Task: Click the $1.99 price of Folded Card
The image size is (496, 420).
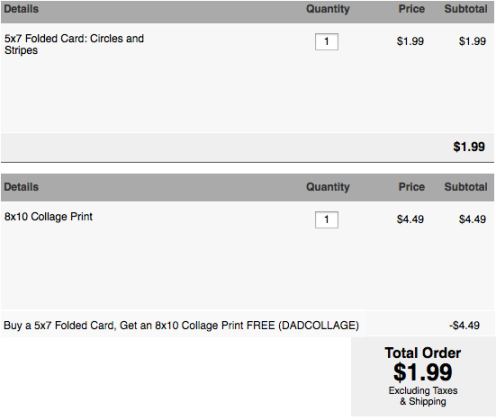Action: [410, 41]
